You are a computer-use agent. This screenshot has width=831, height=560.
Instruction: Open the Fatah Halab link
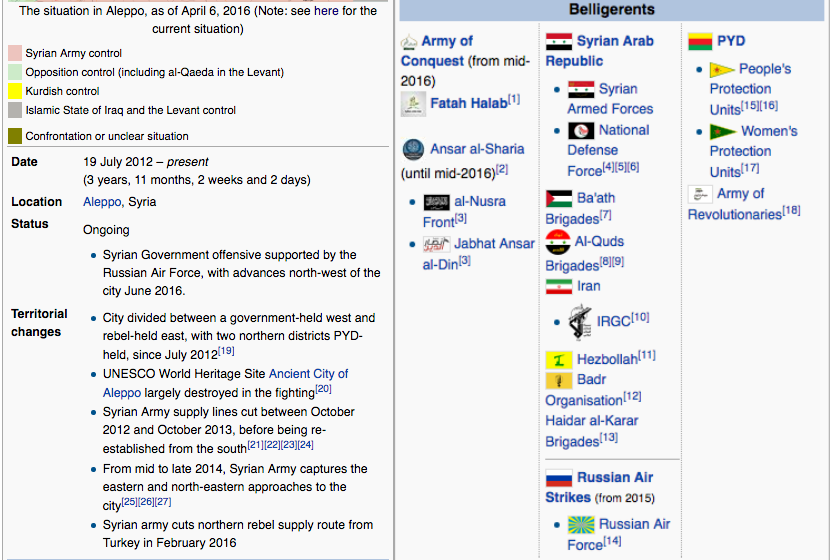pyautogui.click(x=469, y=103)
